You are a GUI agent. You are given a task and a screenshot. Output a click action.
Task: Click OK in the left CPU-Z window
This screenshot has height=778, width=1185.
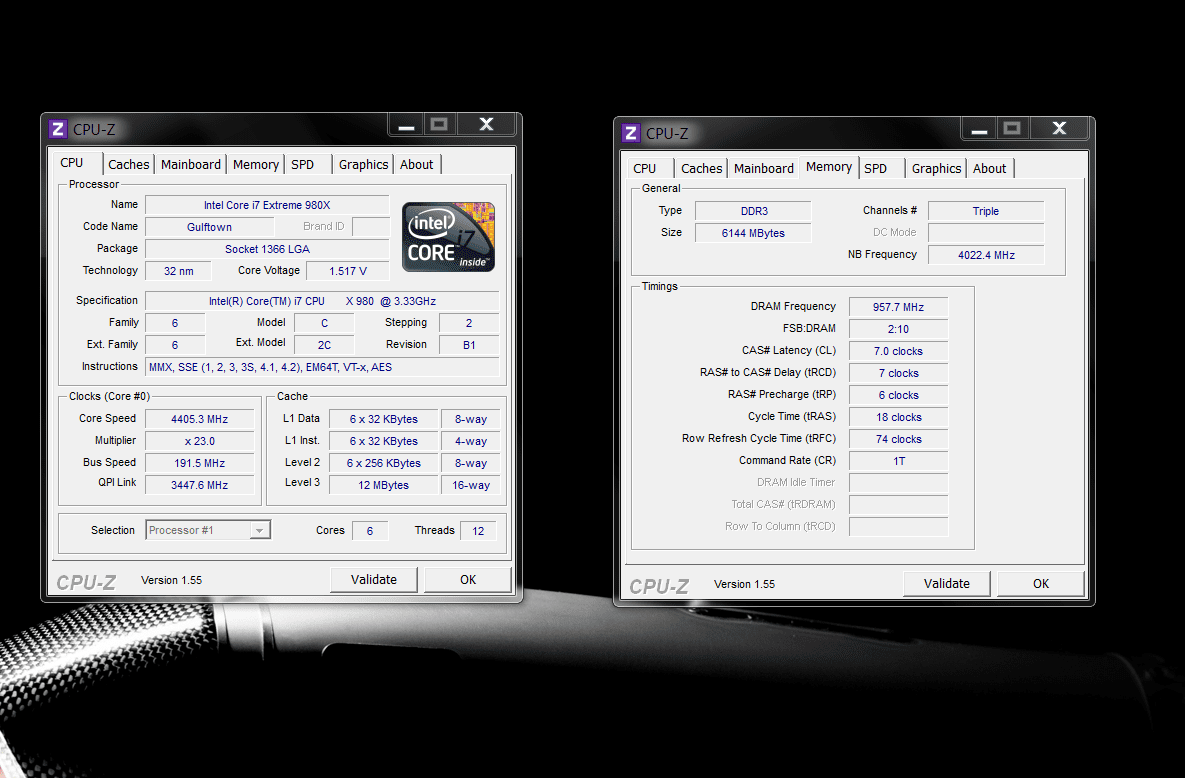[468, 580]
